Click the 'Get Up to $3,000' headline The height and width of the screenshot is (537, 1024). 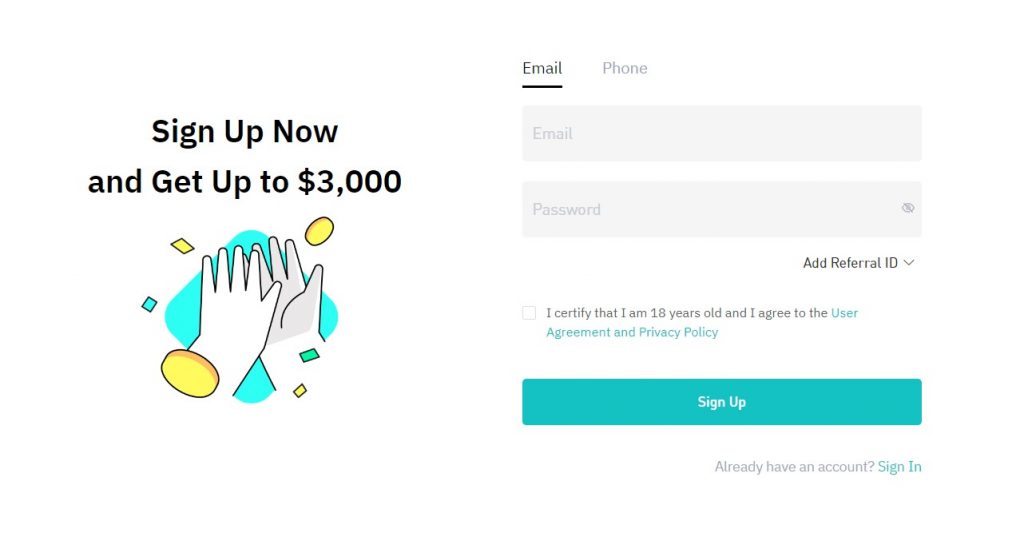tap(276, 182)
